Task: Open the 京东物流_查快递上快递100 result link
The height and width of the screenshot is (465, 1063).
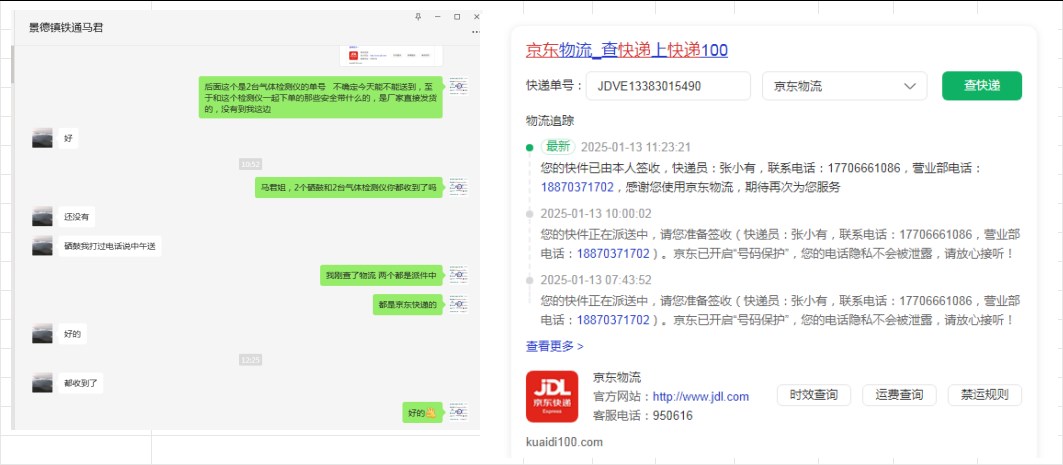Action: click(626, 49)
